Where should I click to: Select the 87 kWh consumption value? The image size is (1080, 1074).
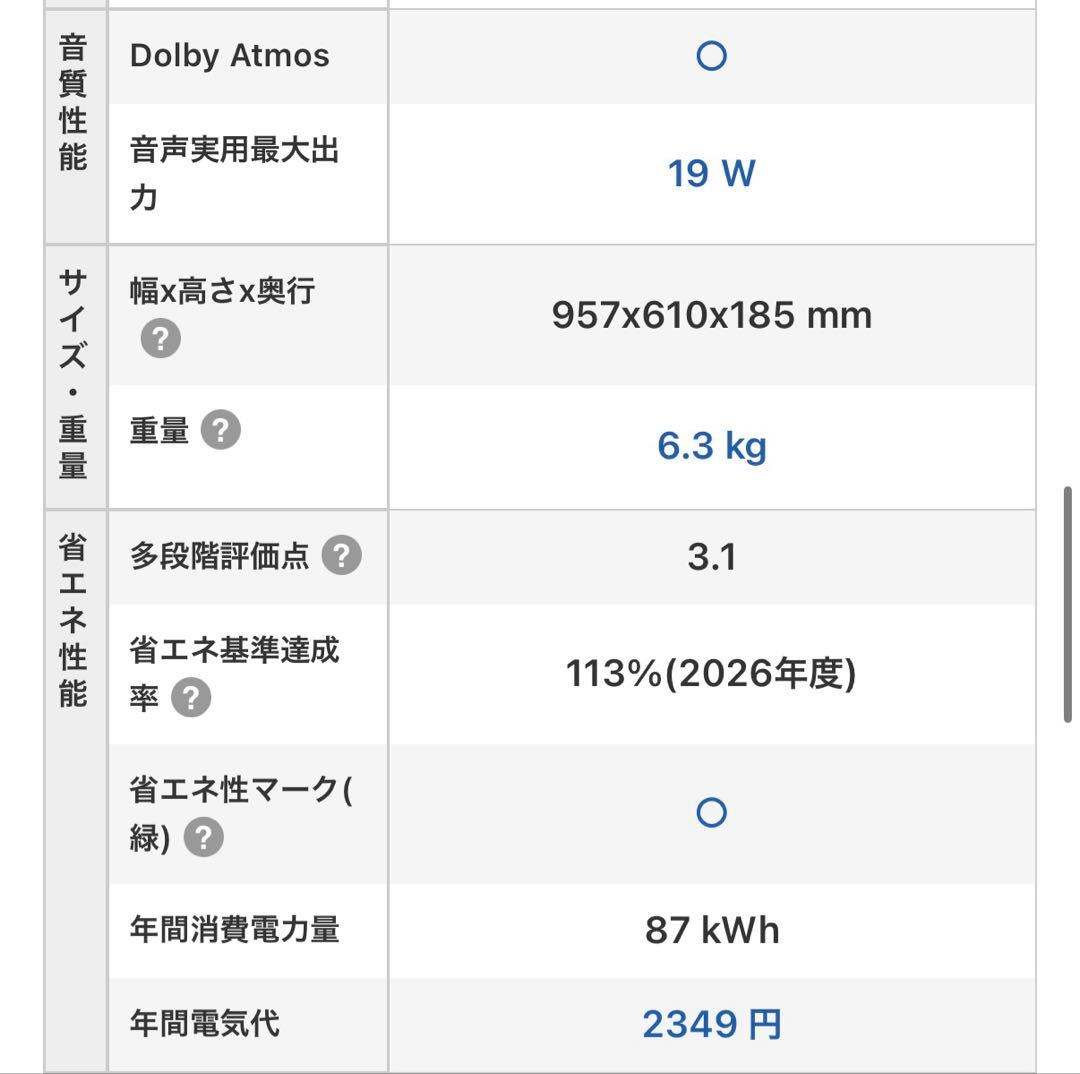[711, 929]
